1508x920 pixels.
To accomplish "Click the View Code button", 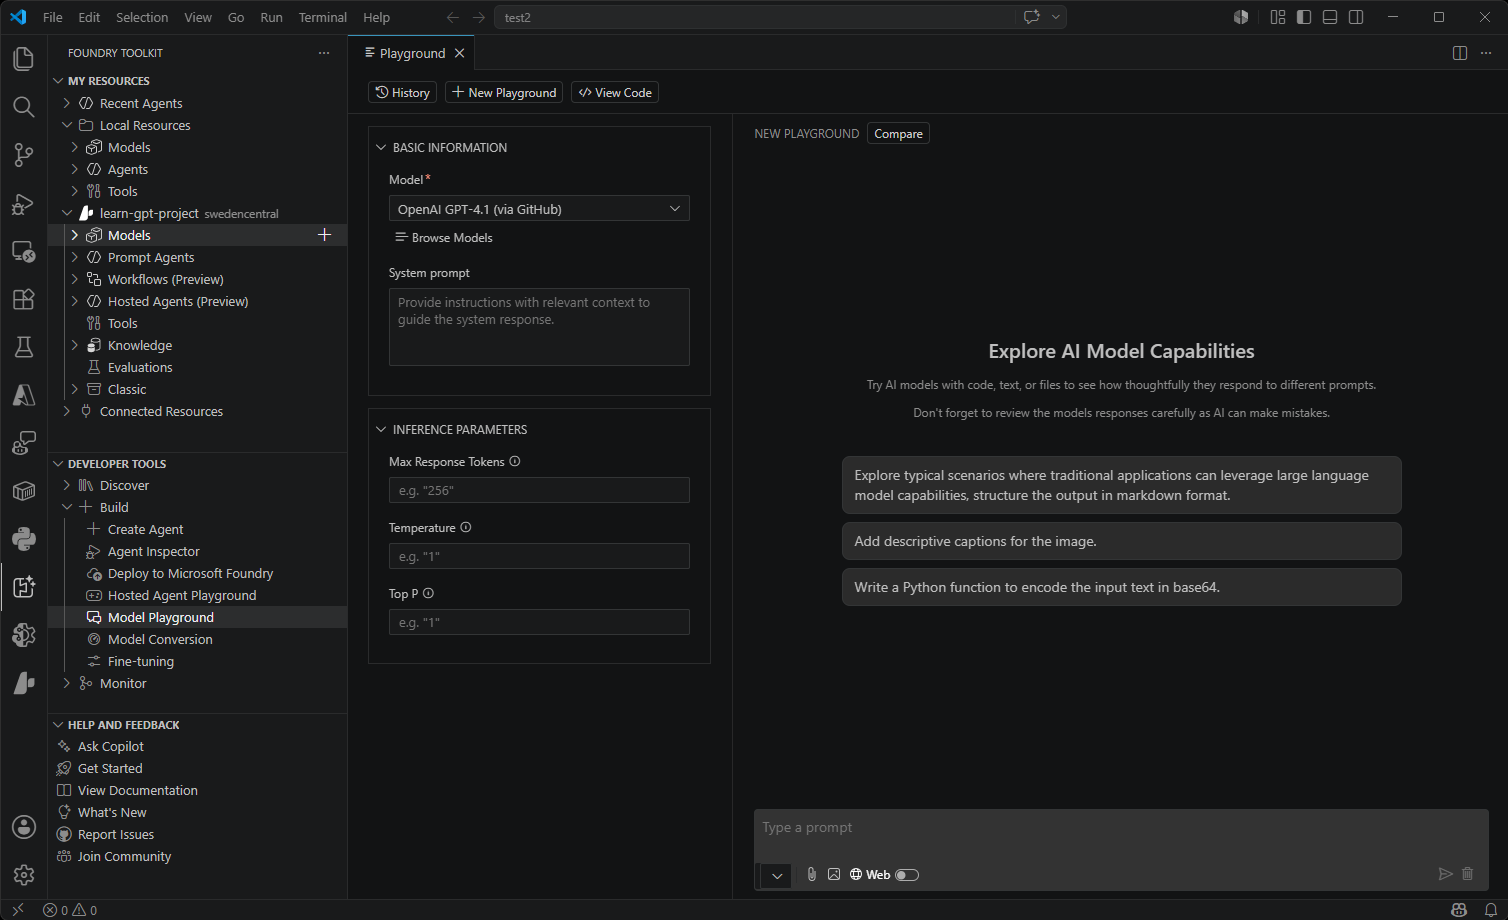I will [615, 92].
